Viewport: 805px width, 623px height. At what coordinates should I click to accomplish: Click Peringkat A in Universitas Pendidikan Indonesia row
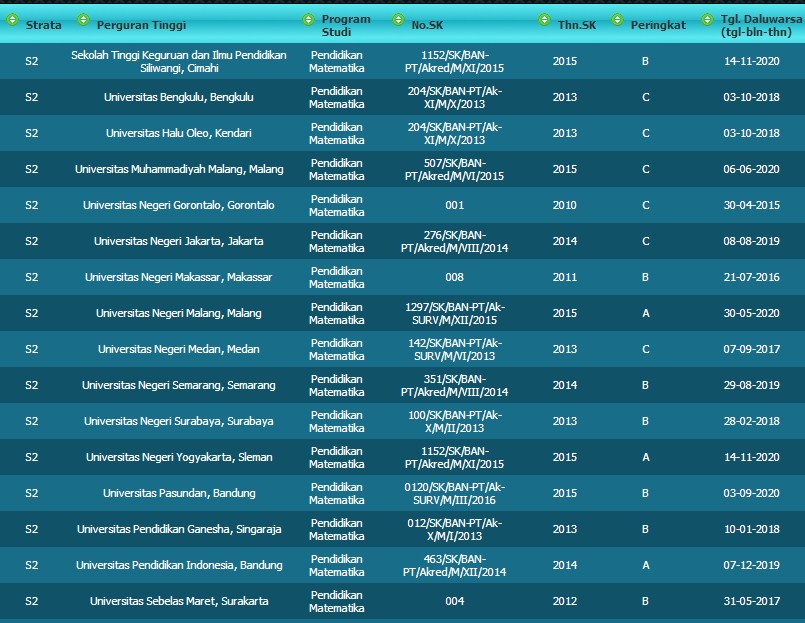point(645,564)
